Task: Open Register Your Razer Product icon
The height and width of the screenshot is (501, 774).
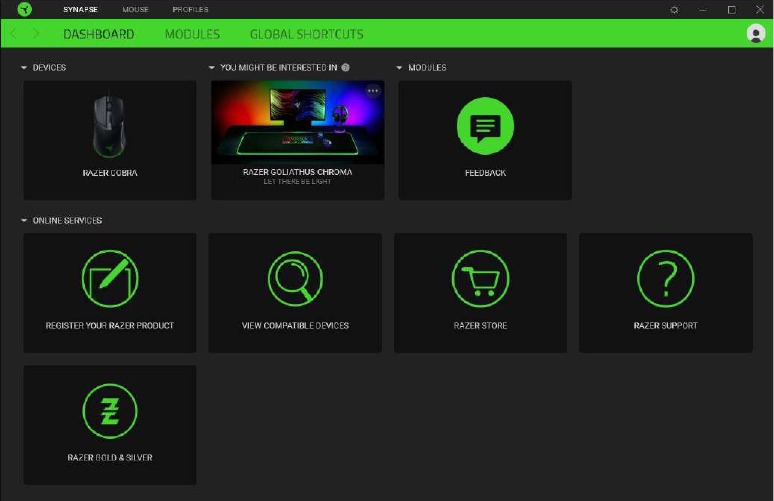Action: click(110, 278)
